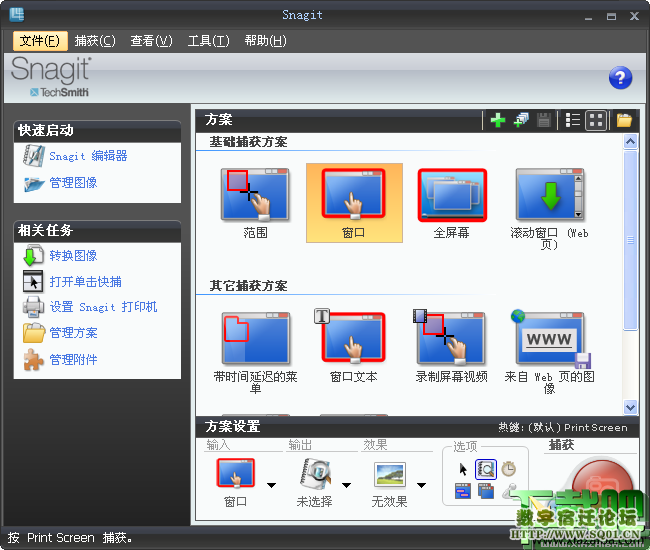Open the 帮助(H) menu
Image resolution: width=650 pixels, height=550 pixels.
[265, 41]
